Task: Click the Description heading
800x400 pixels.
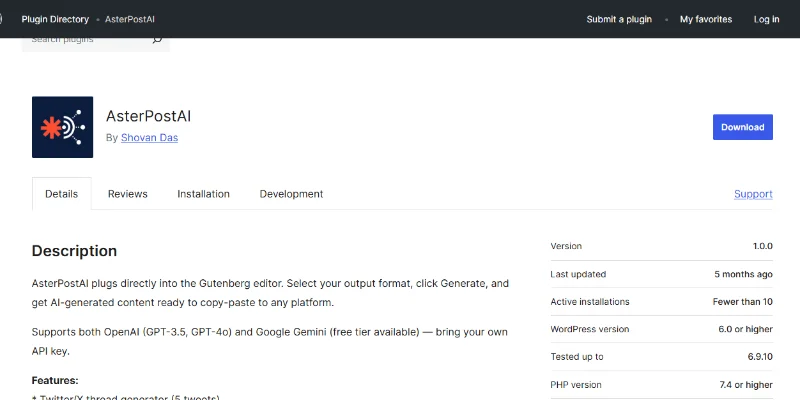Action: coord(74,251)
